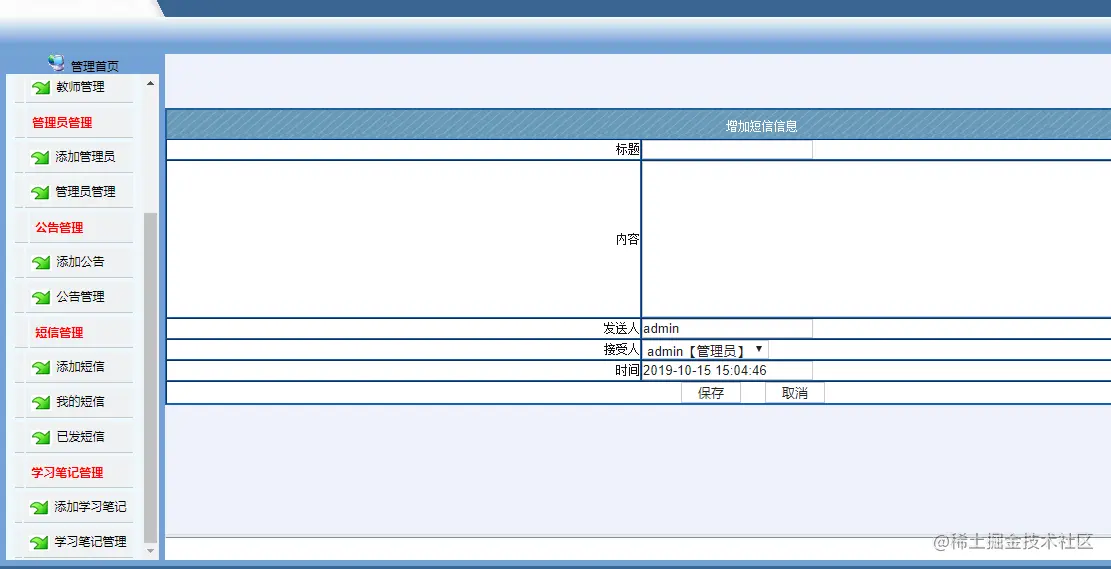Click the red 公告管理 section header
1111x569 pixels.
(60, 227)
